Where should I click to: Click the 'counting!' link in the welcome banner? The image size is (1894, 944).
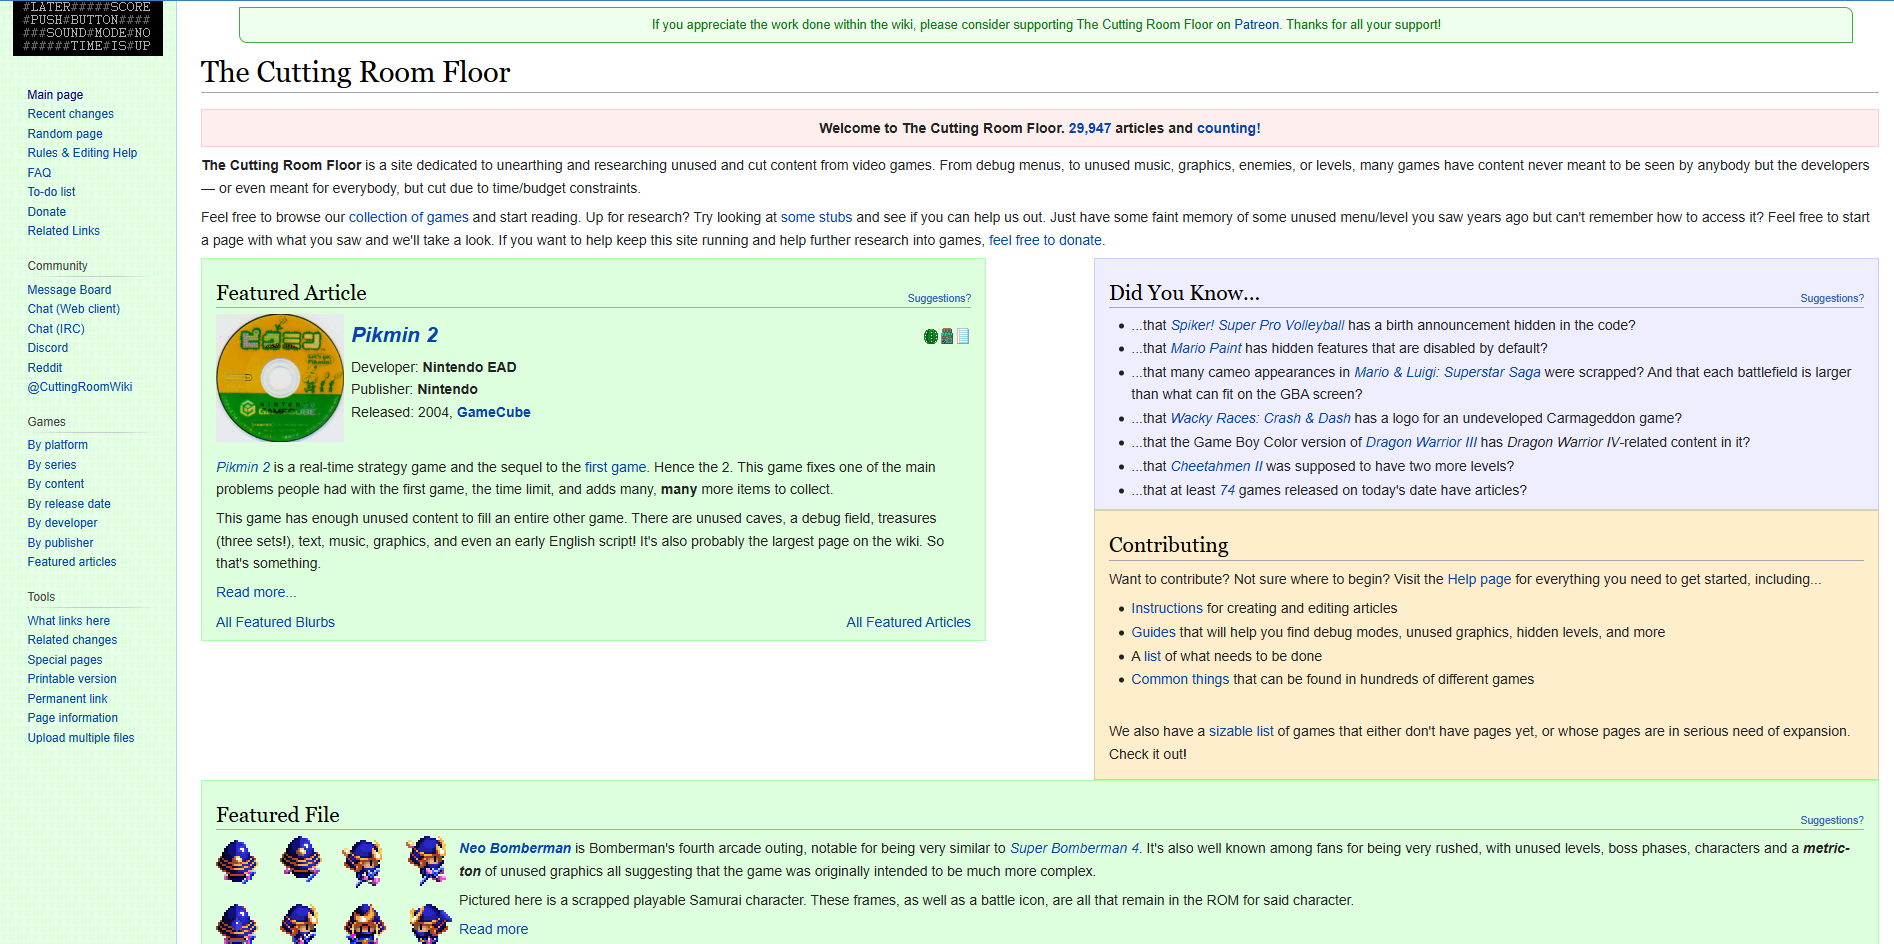pos(1229,128)
